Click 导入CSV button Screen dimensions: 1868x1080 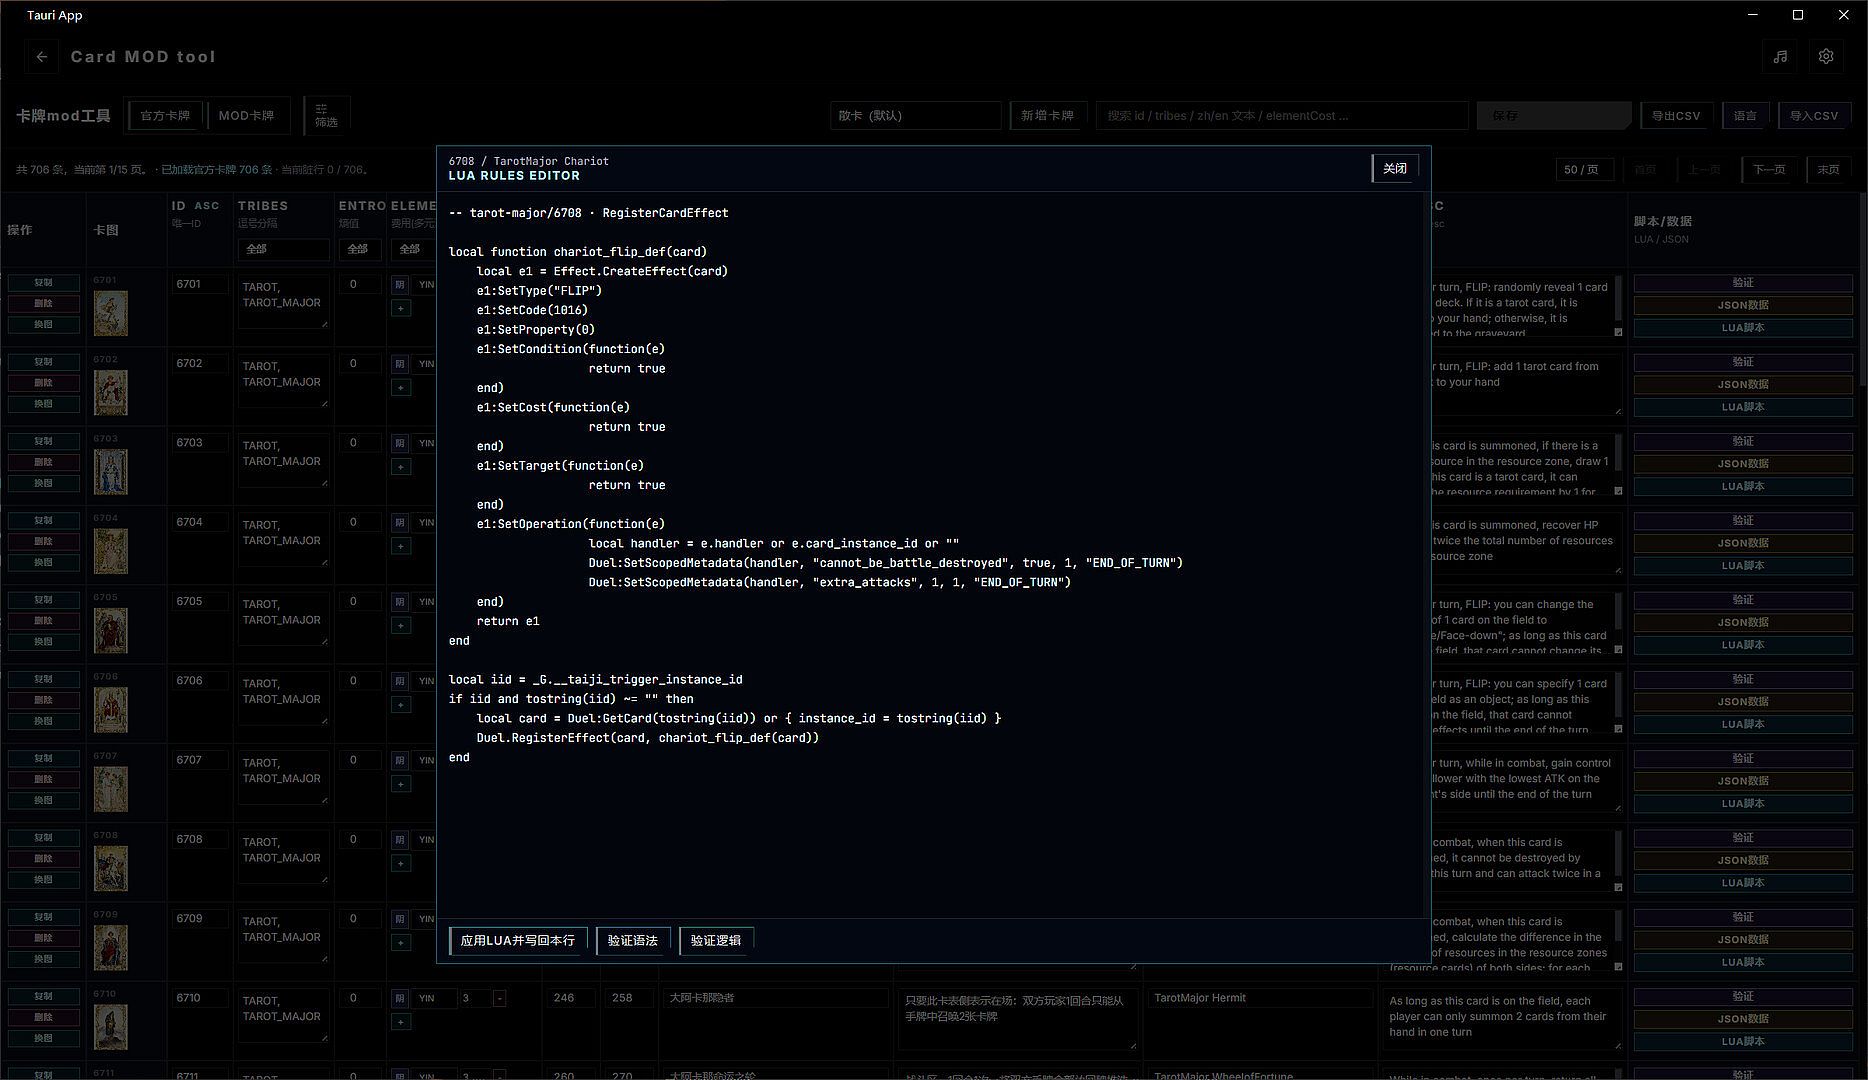tap(1814, 115)
